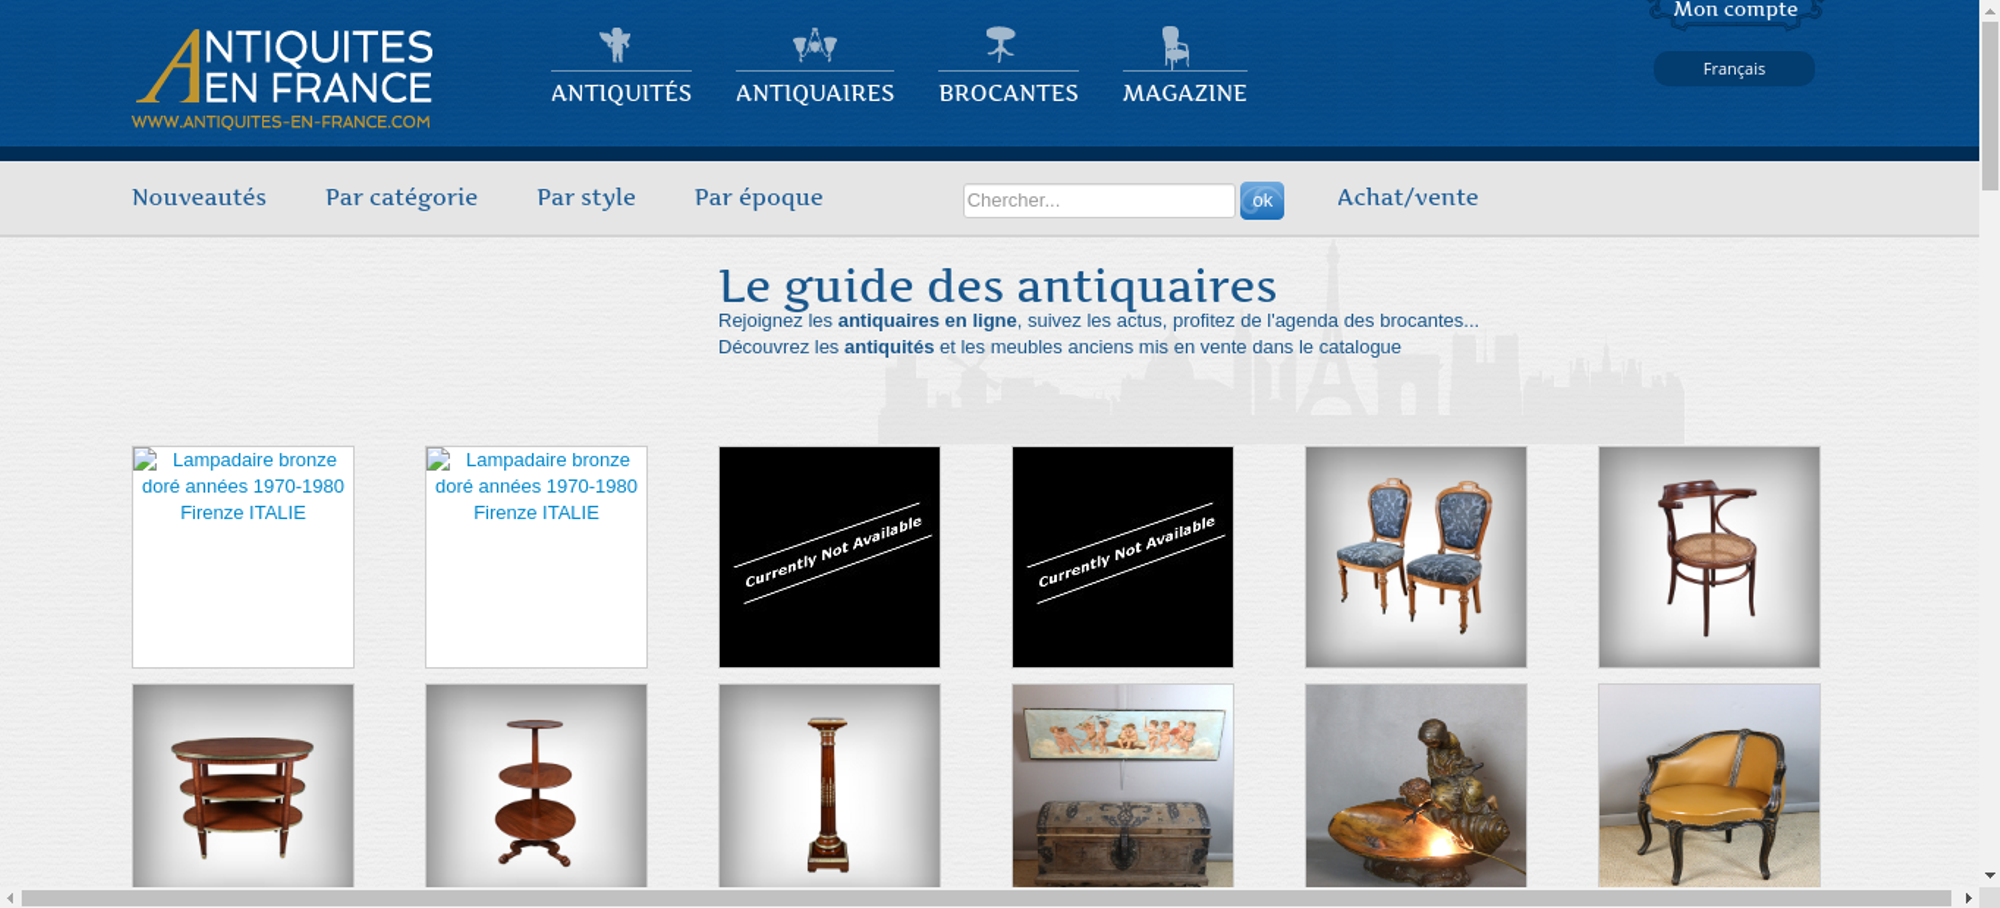2000x908 pixels.
Task: Click the chair icon above Magazine
Action: click(1175, 47)
